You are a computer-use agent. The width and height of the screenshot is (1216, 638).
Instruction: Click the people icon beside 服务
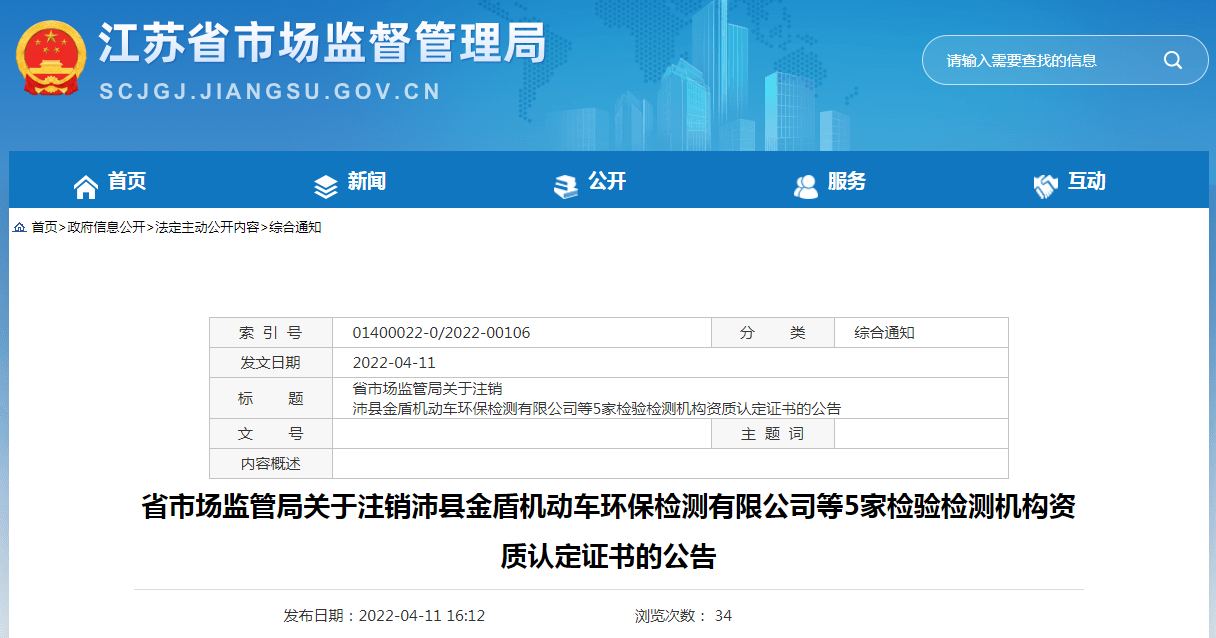point(805,186)
